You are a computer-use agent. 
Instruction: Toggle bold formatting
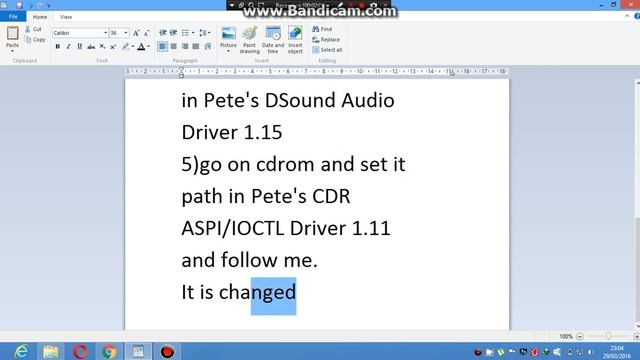58,47
